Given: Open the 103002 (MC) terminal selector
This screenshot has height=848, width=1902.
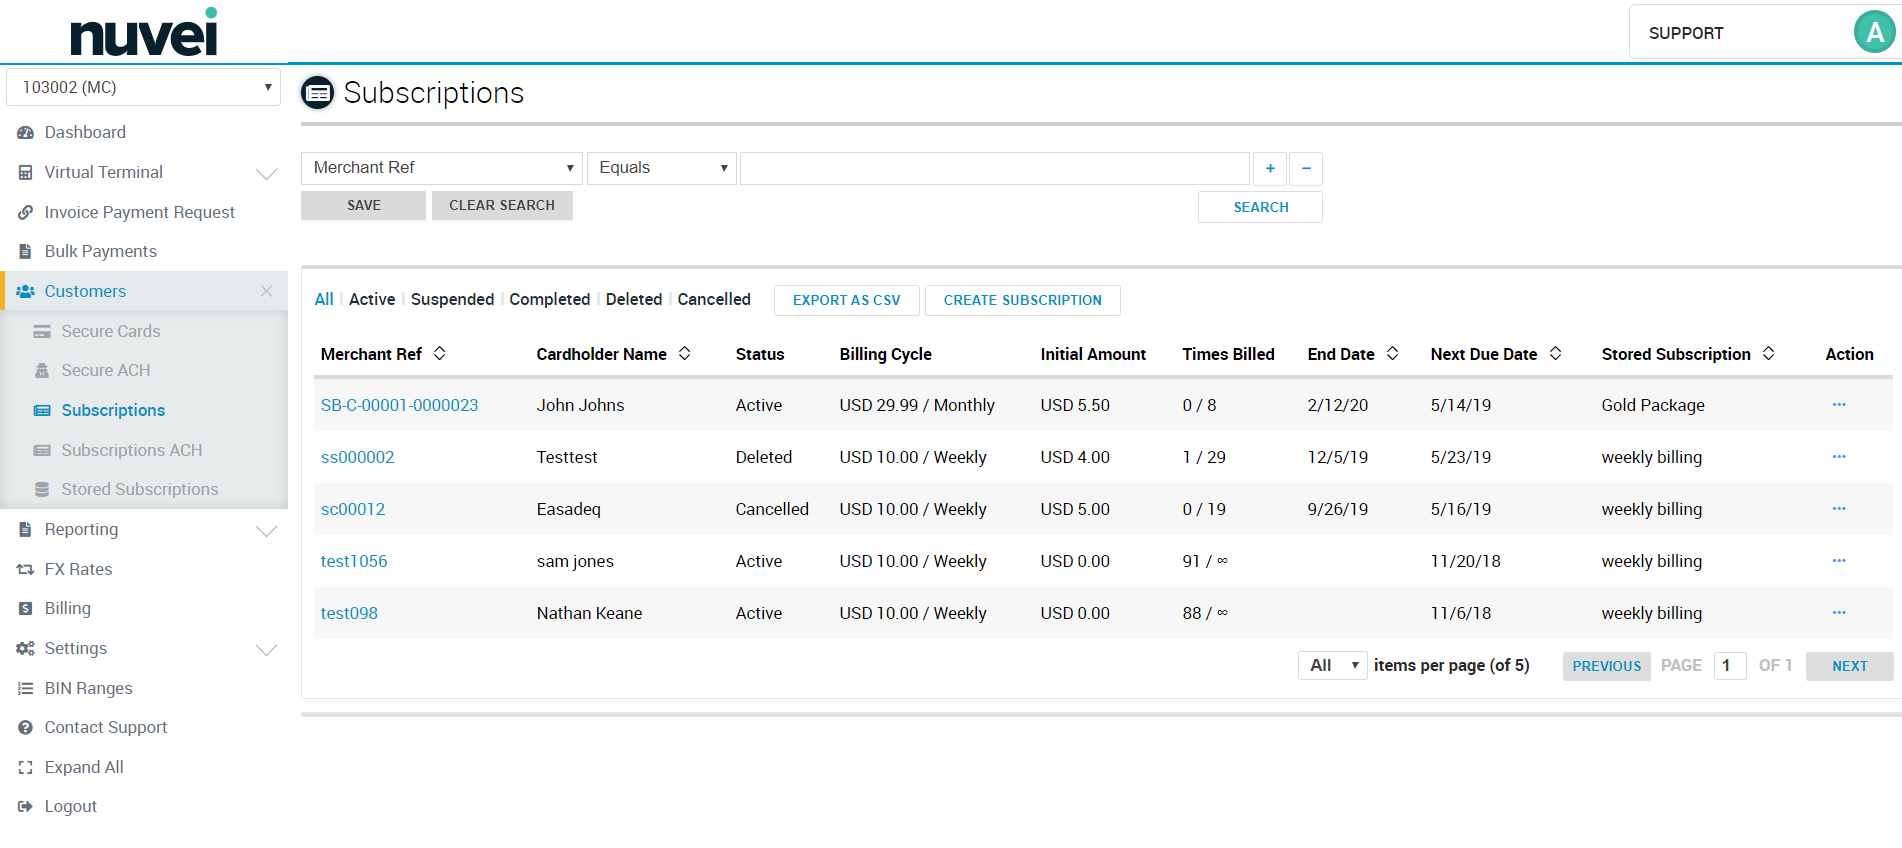Looking at the screenshot, I should tap(144, 87).
